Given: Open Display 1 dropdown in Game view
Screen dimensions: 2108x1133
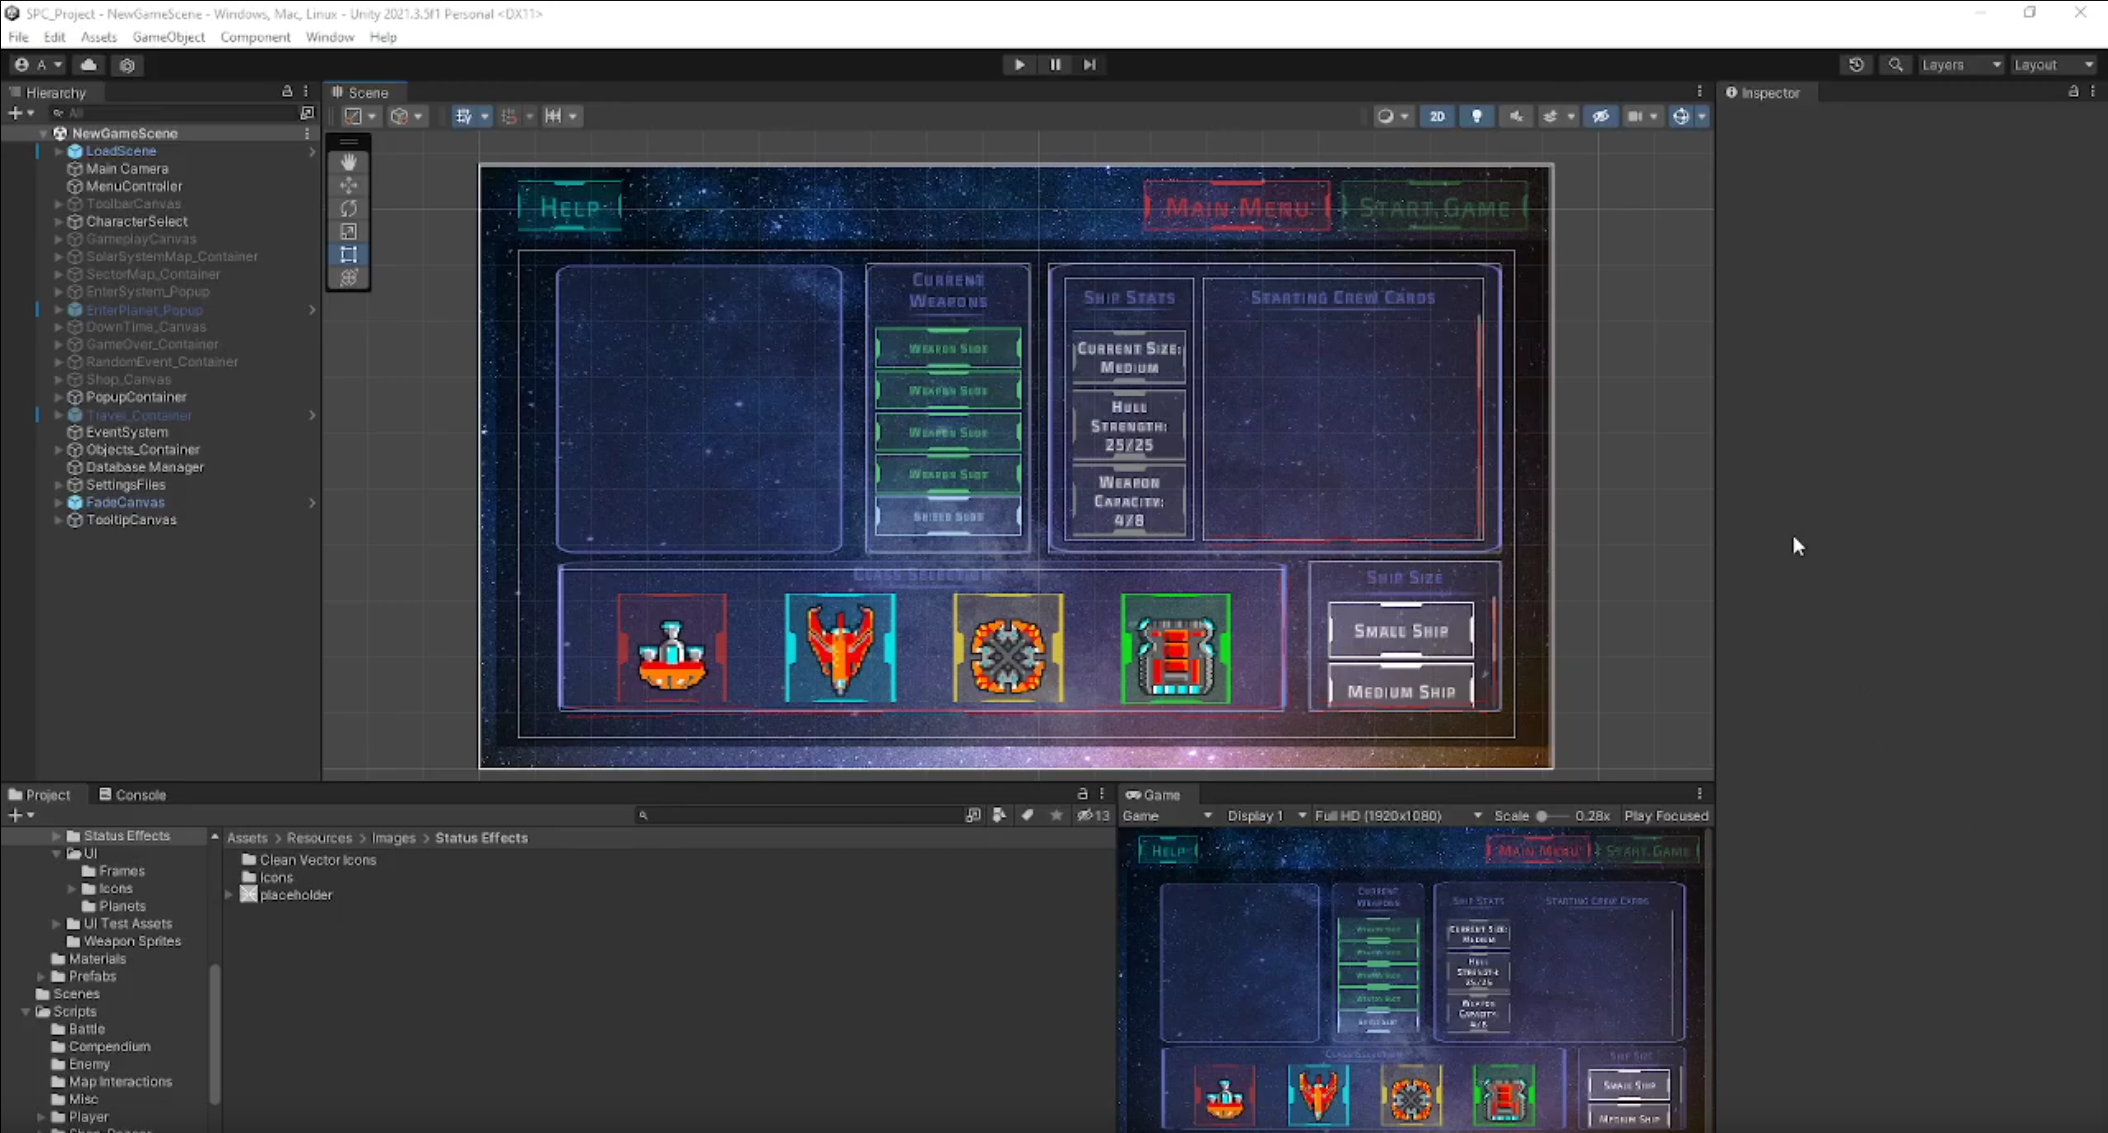Looking at the screenshot, I should pos(1266,815).
